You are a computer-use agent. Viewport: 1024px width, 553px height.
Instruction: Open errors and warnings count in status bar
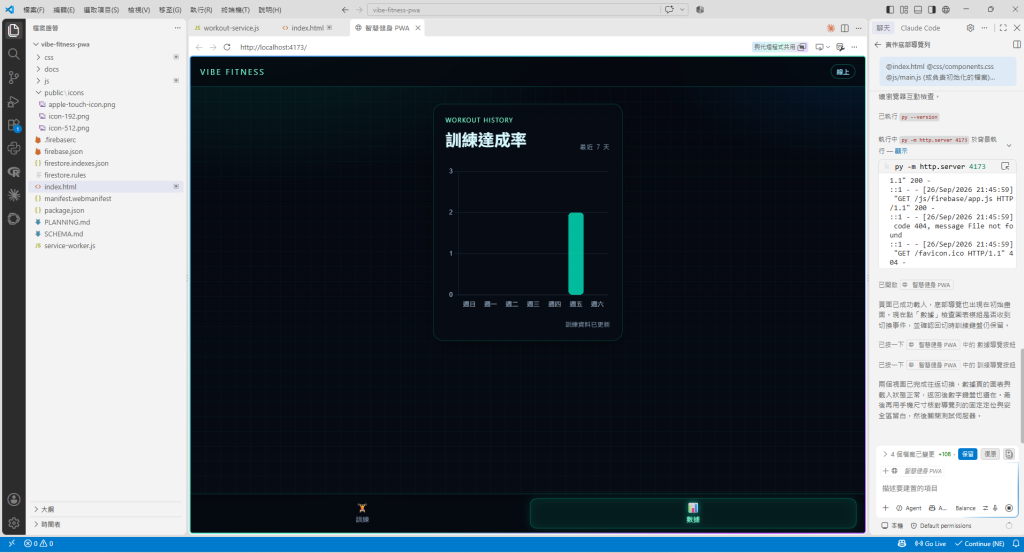coord(39,543)
